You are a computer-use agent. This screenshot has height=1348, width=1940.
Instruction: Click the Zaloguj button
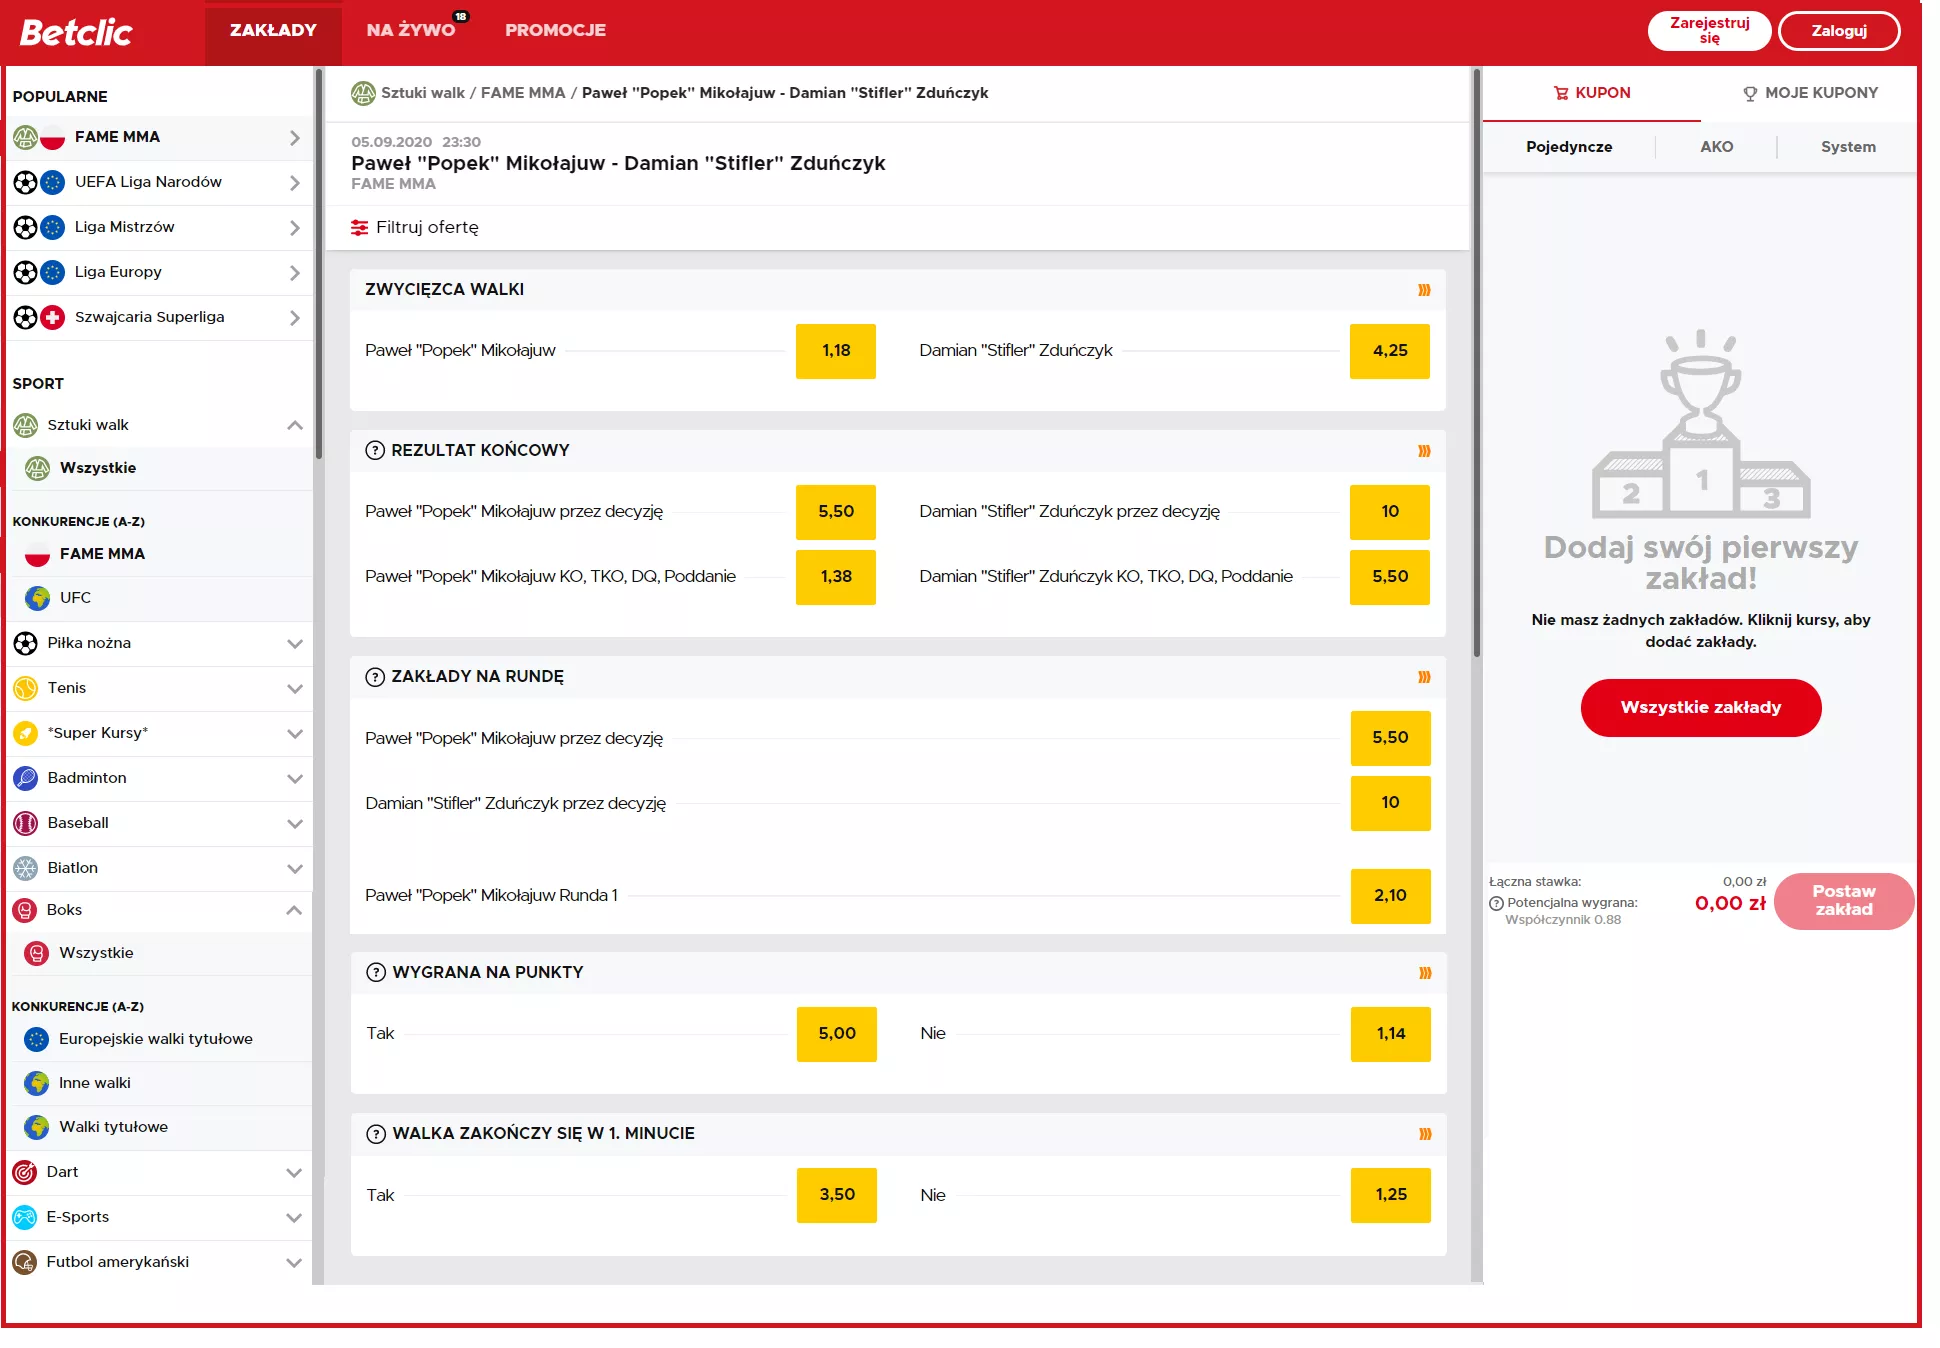[x=1839, y=31]
